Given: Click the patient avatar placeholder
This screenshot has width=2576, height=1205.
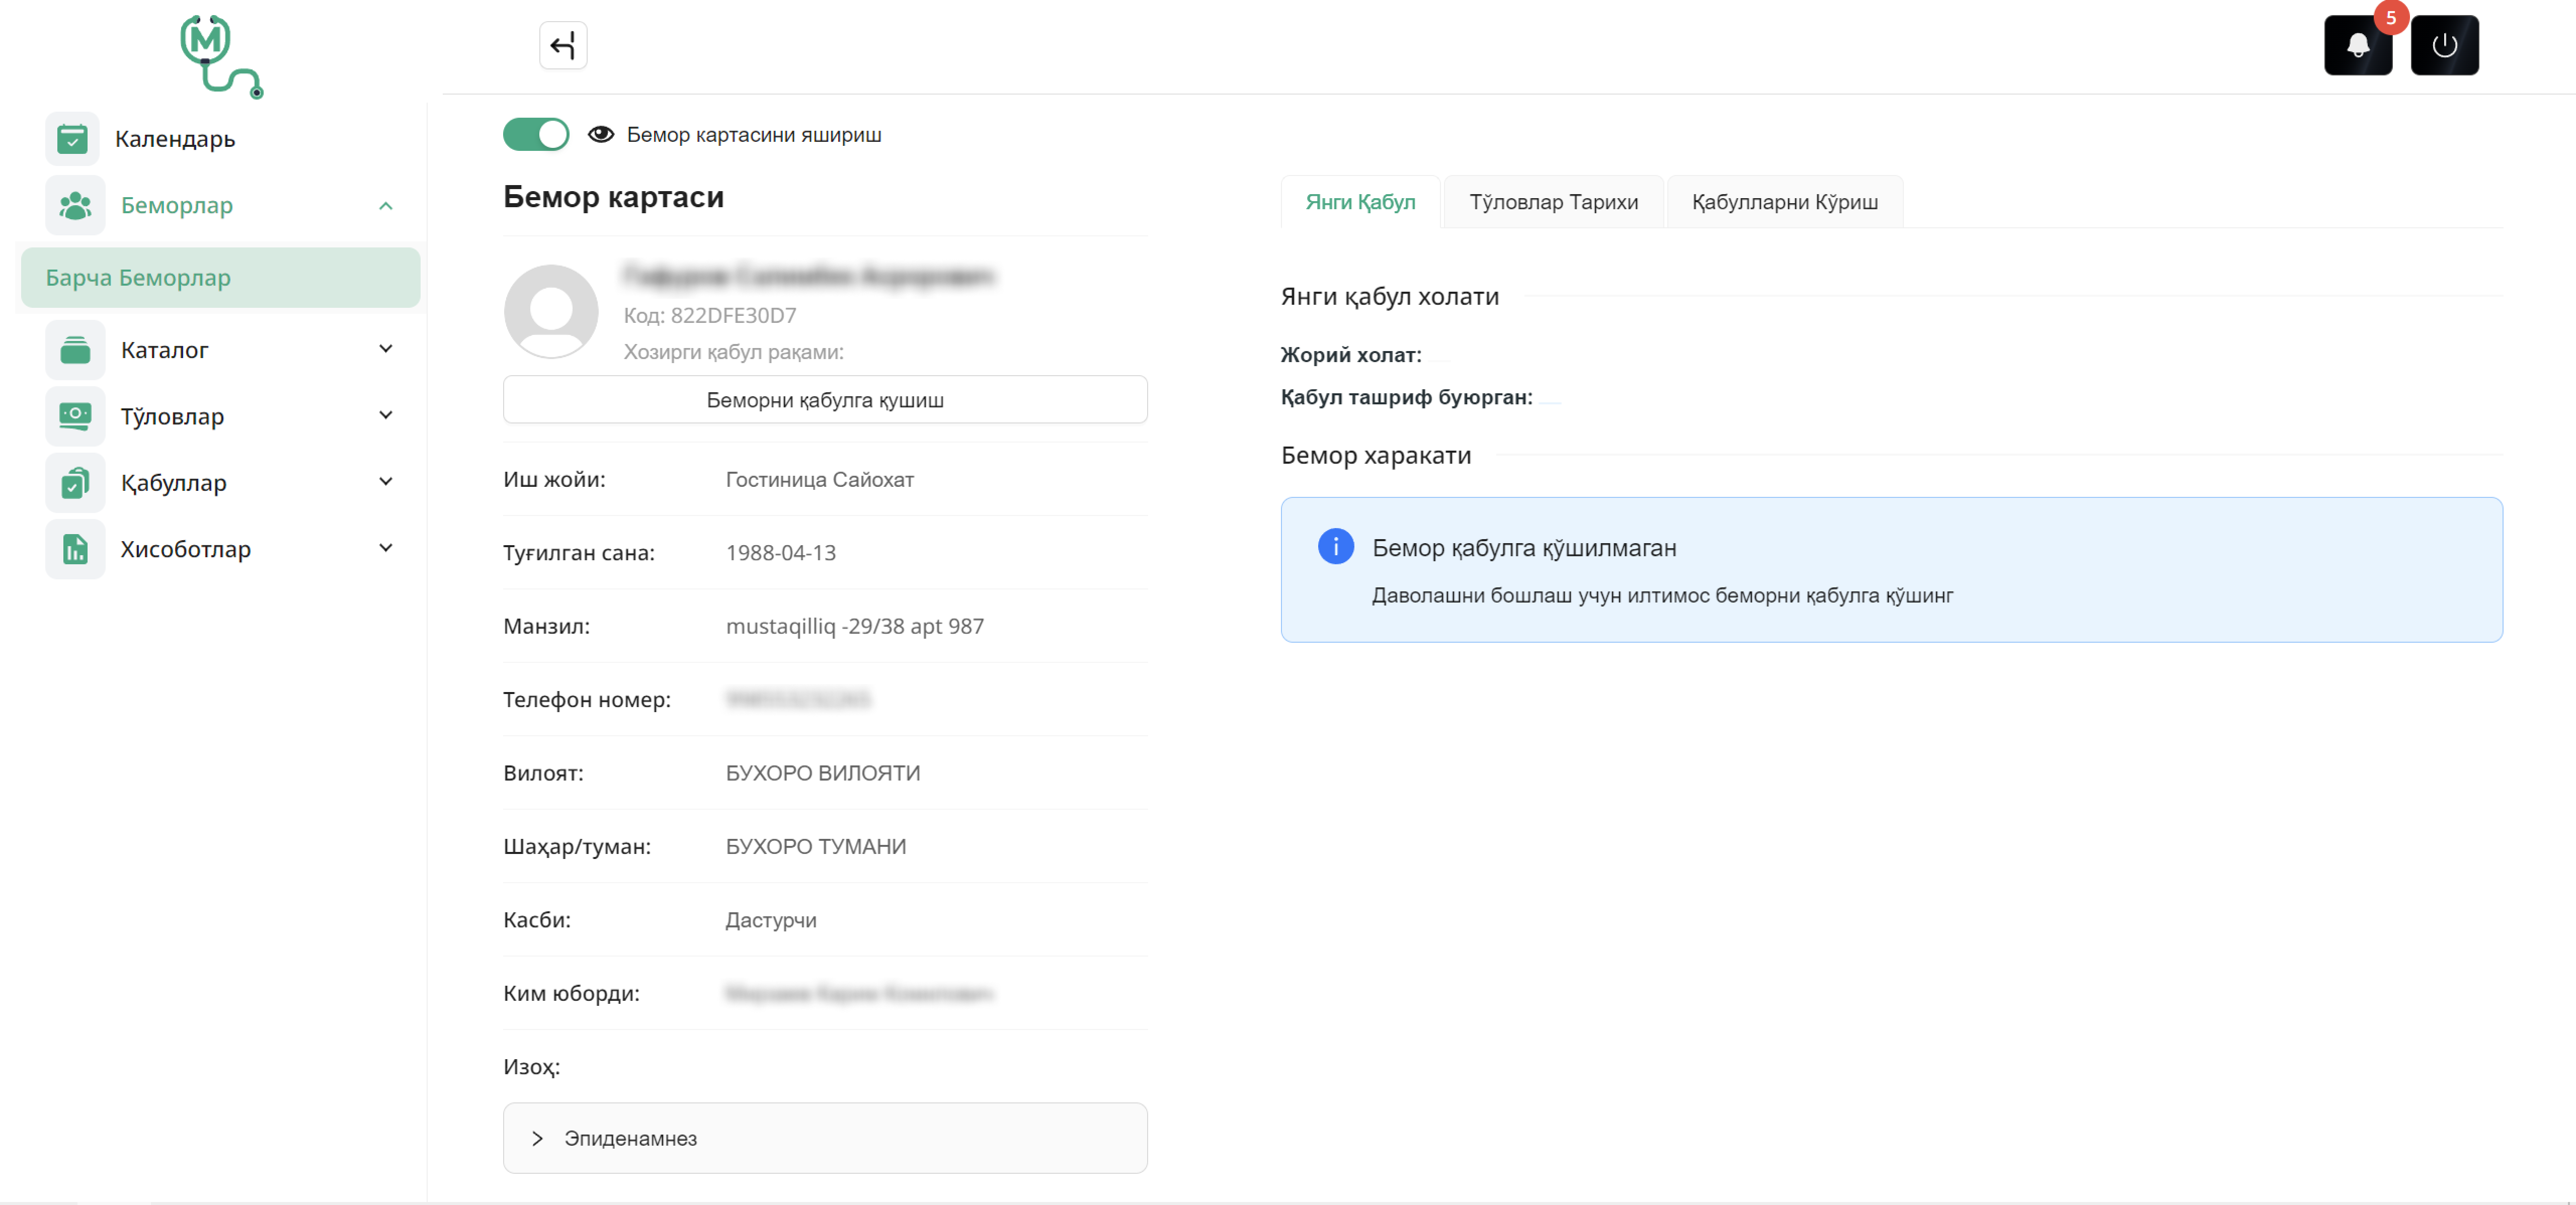Looking at the screenshot, I should point(551,312).
